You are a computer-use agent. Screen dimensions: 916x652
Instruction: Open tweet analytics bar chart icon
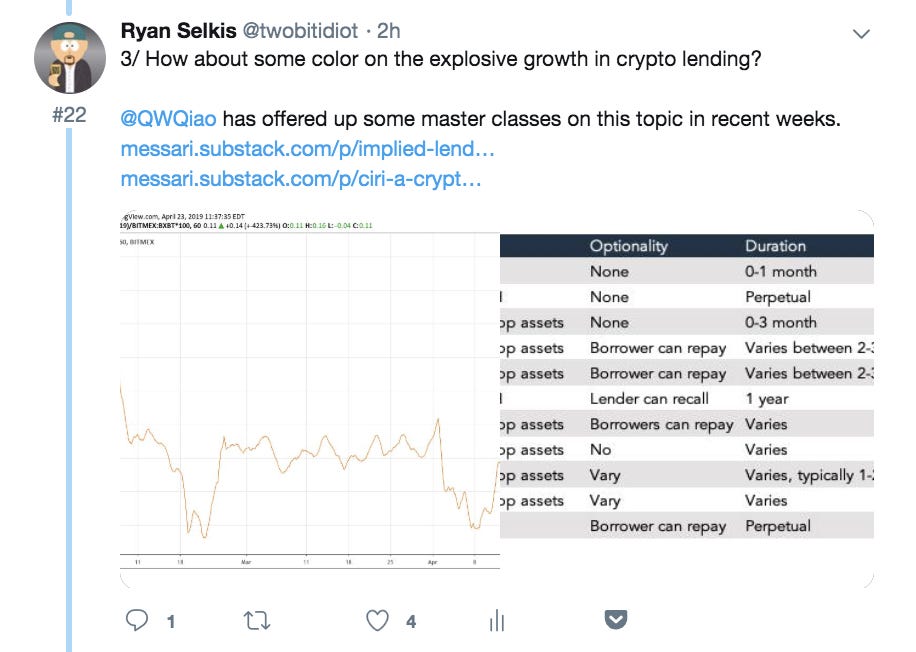pos(497,621)
